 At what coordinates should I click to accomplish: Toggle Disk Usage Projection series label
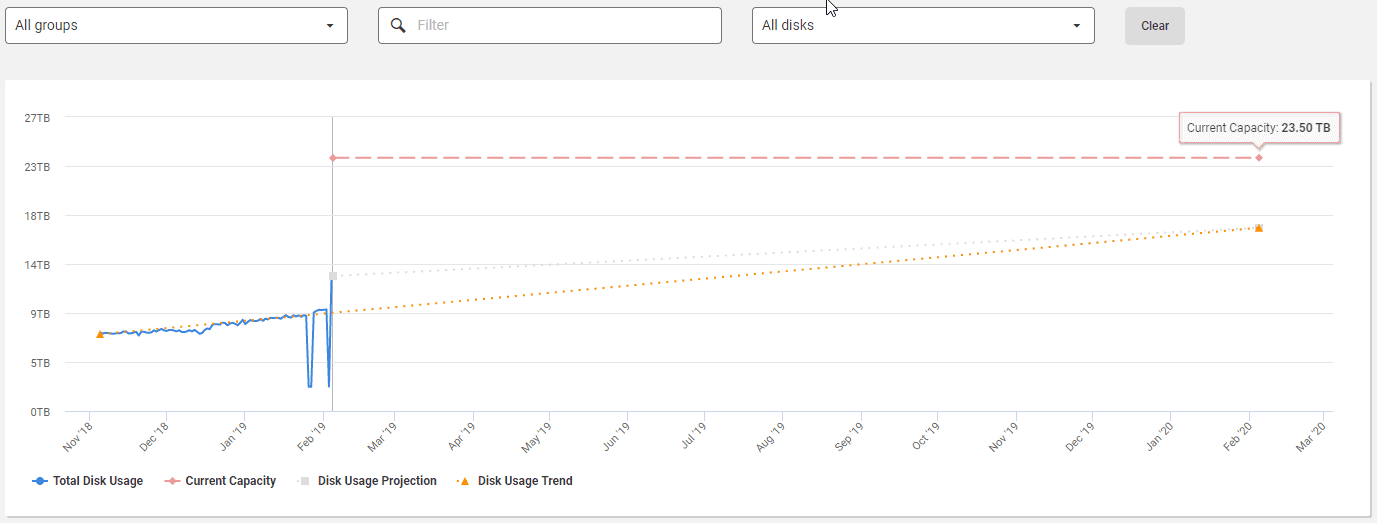pyautogui.click(x=377, y=481)
